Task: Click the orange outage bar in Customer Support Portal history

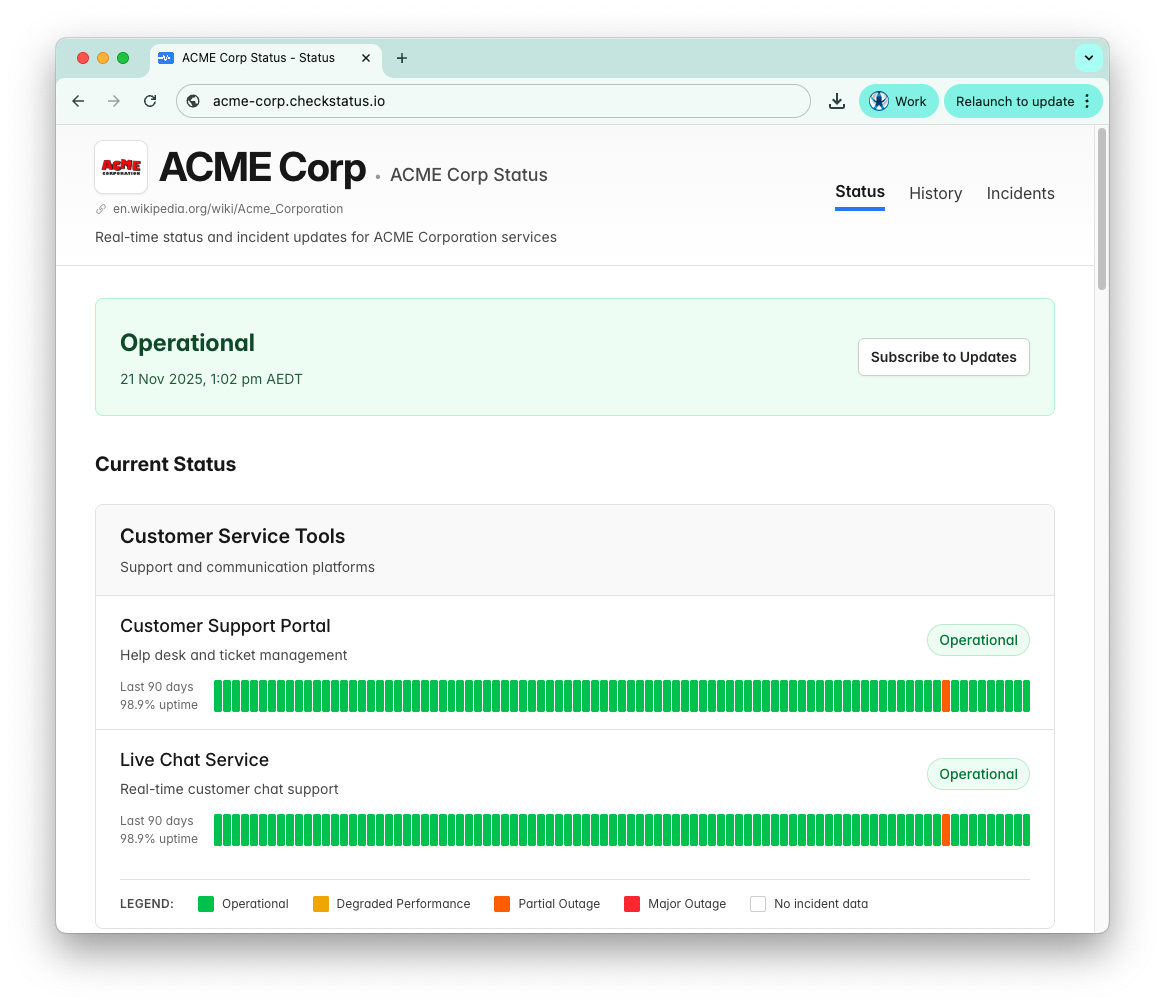Action: click(946, 695)
